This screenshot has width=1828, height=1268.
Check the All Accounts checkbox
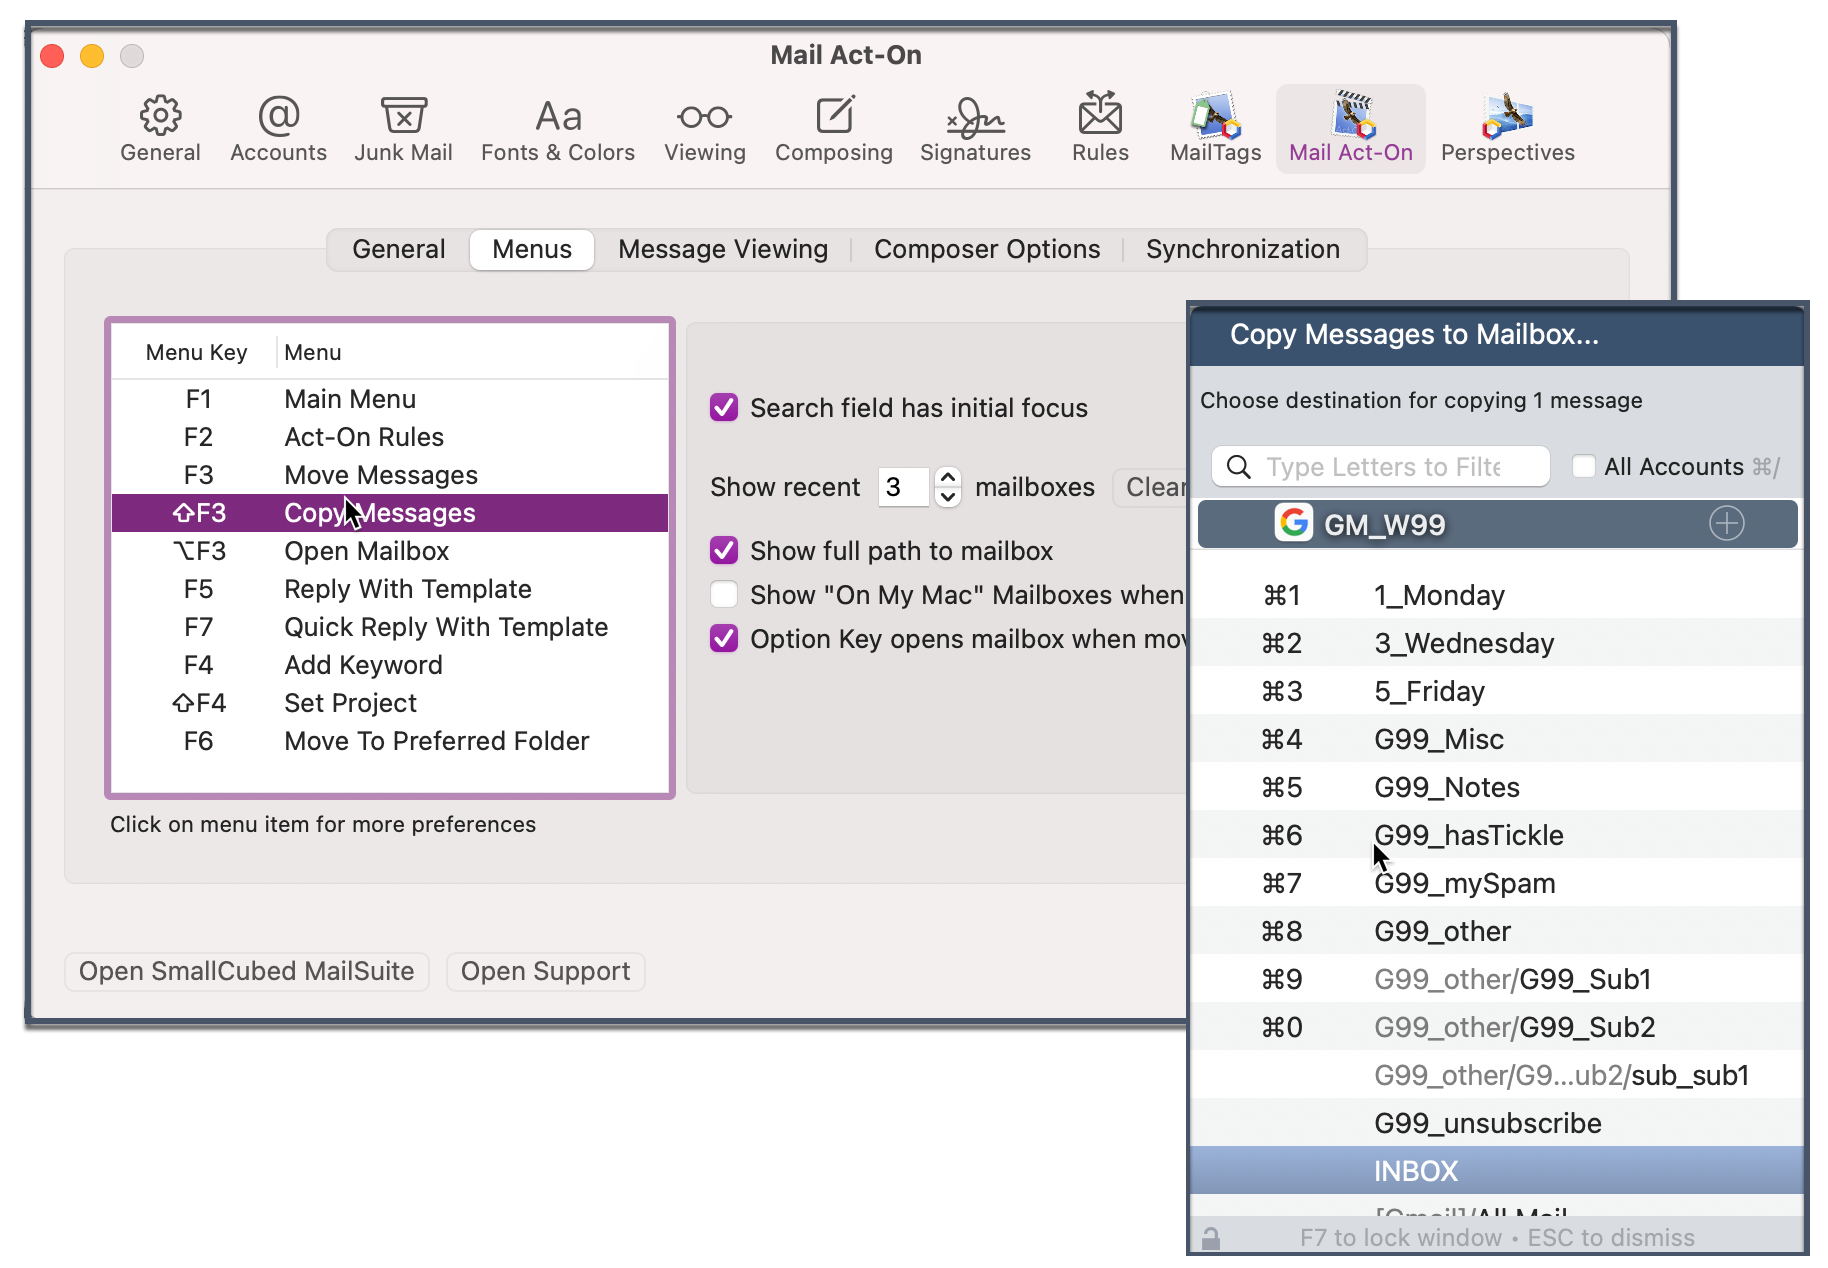point(1584,467)
